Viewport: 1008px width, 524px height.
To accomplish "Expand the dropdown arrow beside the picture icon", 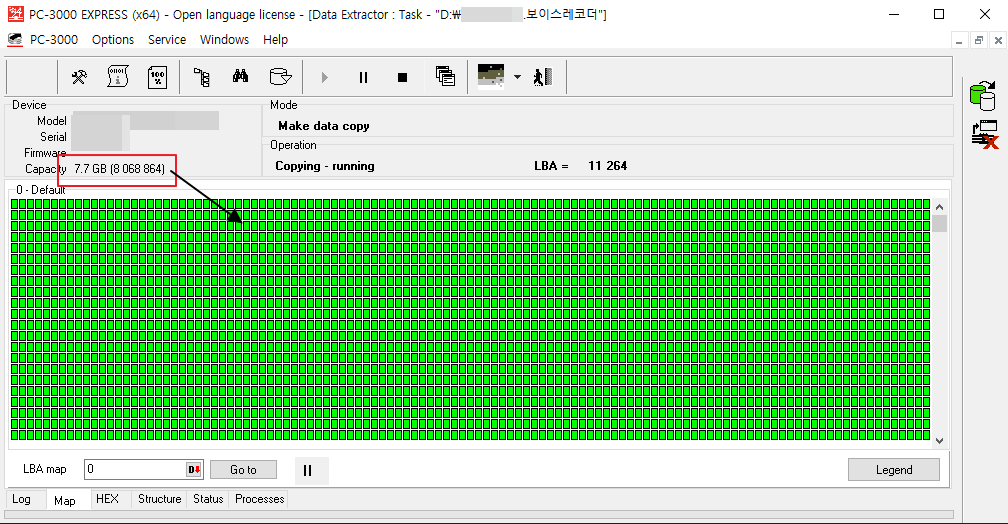I will coord(517,77).
